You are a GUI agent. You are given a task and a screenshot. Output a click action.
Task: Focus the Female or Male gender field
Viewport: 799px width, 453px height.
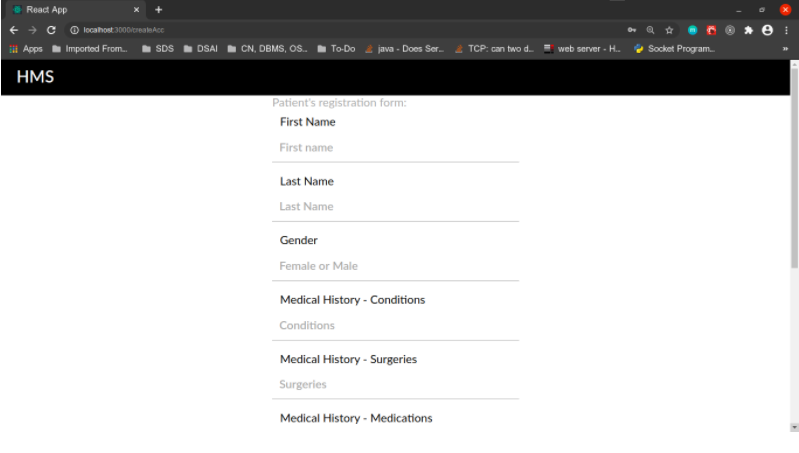click(395, 266)
